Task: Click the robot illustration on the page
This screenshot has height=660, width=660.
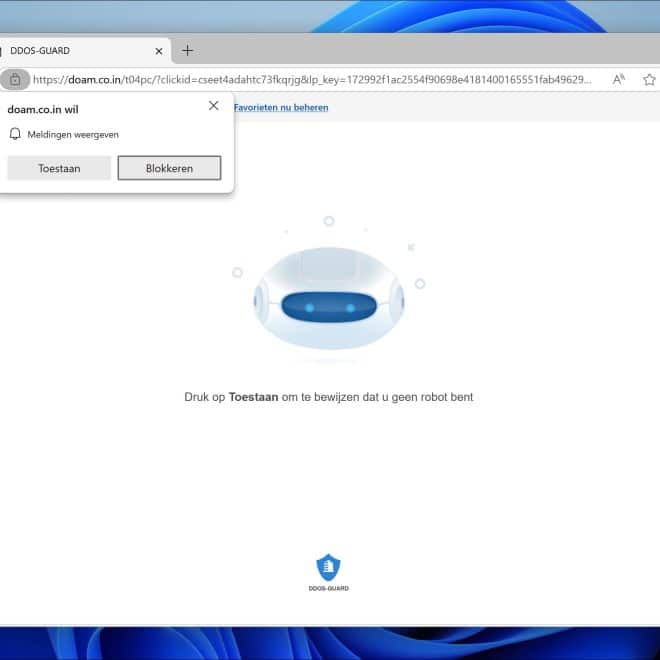Action: click(x=328, y=298)
